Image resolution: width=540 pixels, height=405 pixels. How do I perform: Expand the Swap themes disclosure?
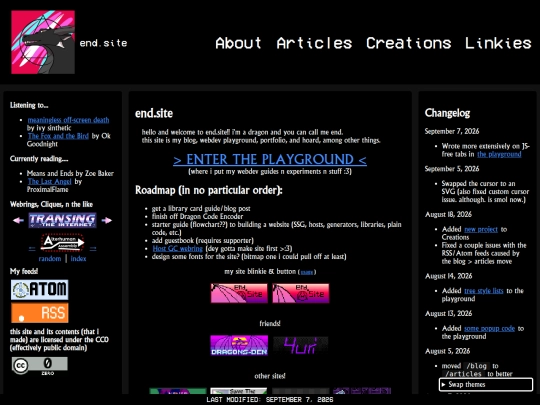(x=486, y=384)
